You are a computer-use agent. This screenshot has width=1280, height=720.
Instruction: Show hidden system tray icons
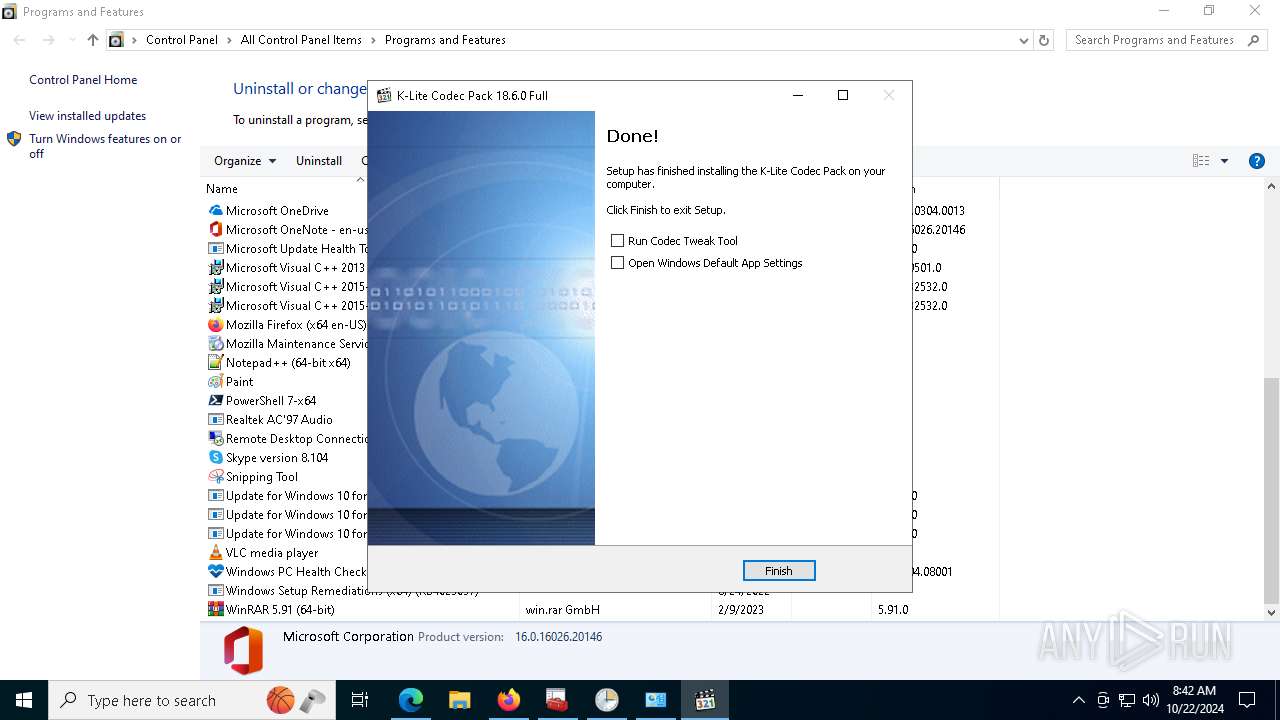coord(1078,700)
